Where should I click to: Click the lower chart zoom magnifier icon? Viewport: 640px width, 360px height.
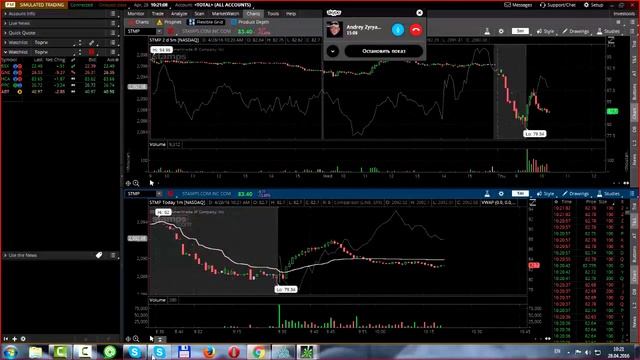136,339
